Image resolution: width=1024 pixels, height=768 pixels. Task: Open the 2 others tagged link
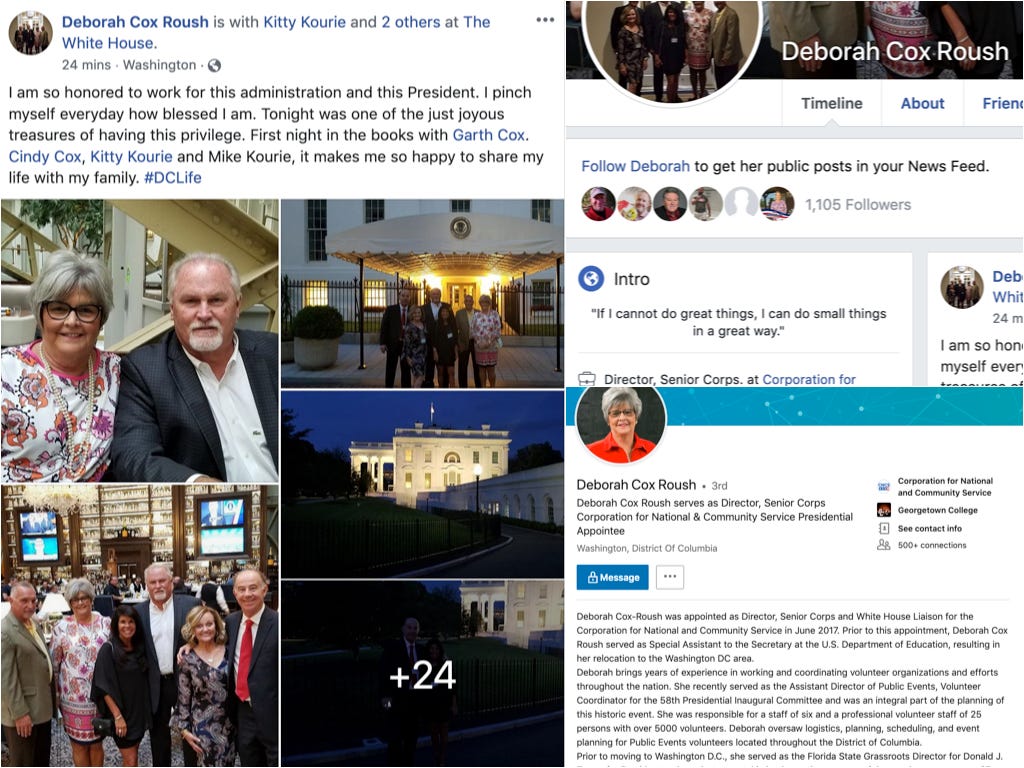click(x=411, y=22)
